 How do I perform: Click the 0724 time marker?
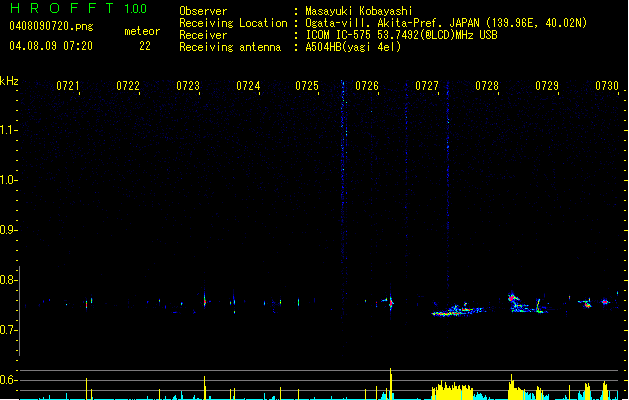point(248,86)
